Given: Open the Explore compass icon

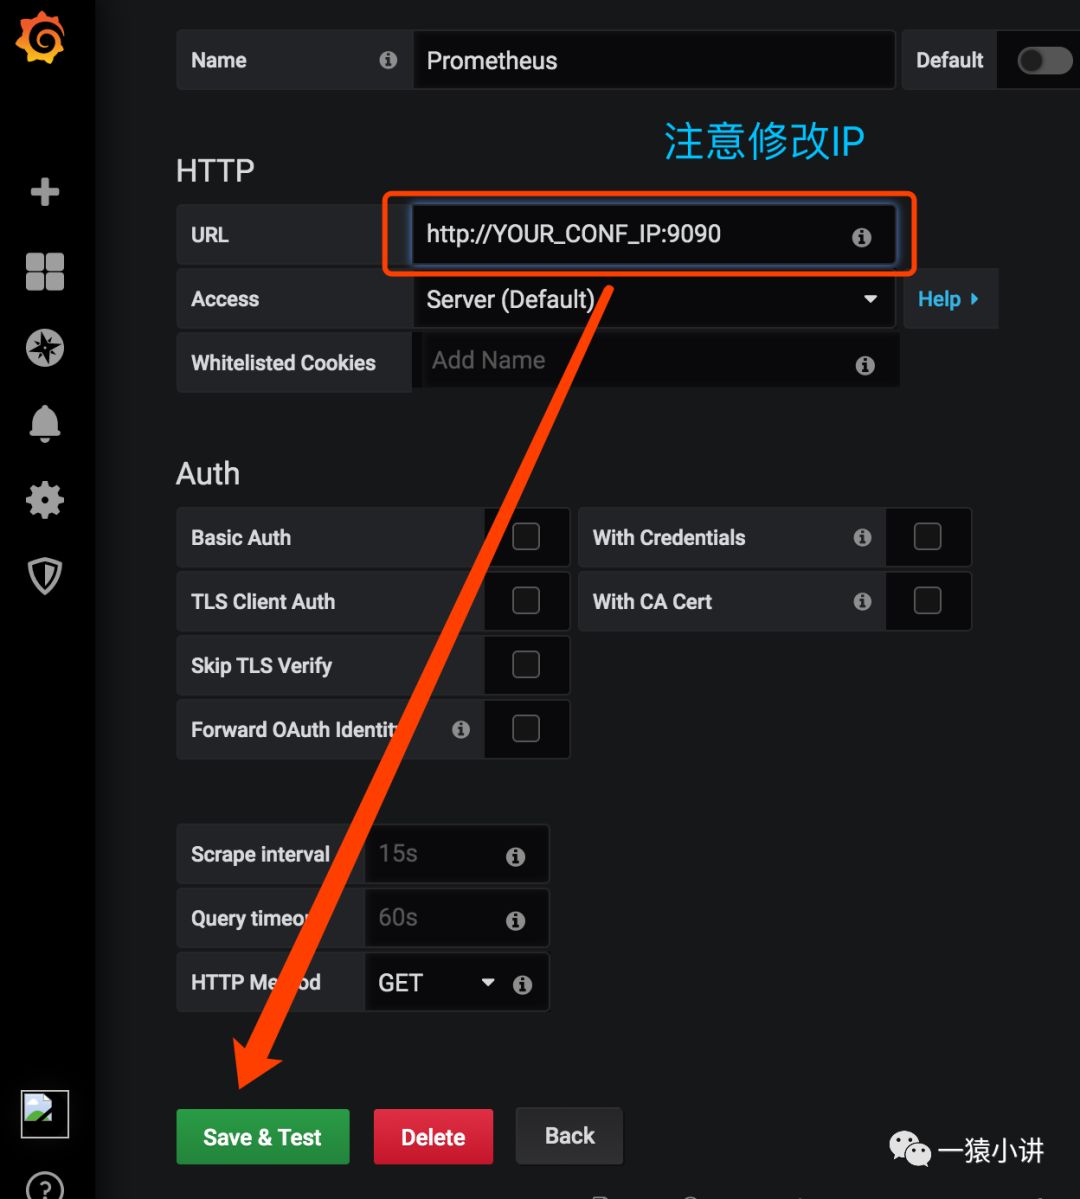Looking at the screenshot, I should [44, 348].
